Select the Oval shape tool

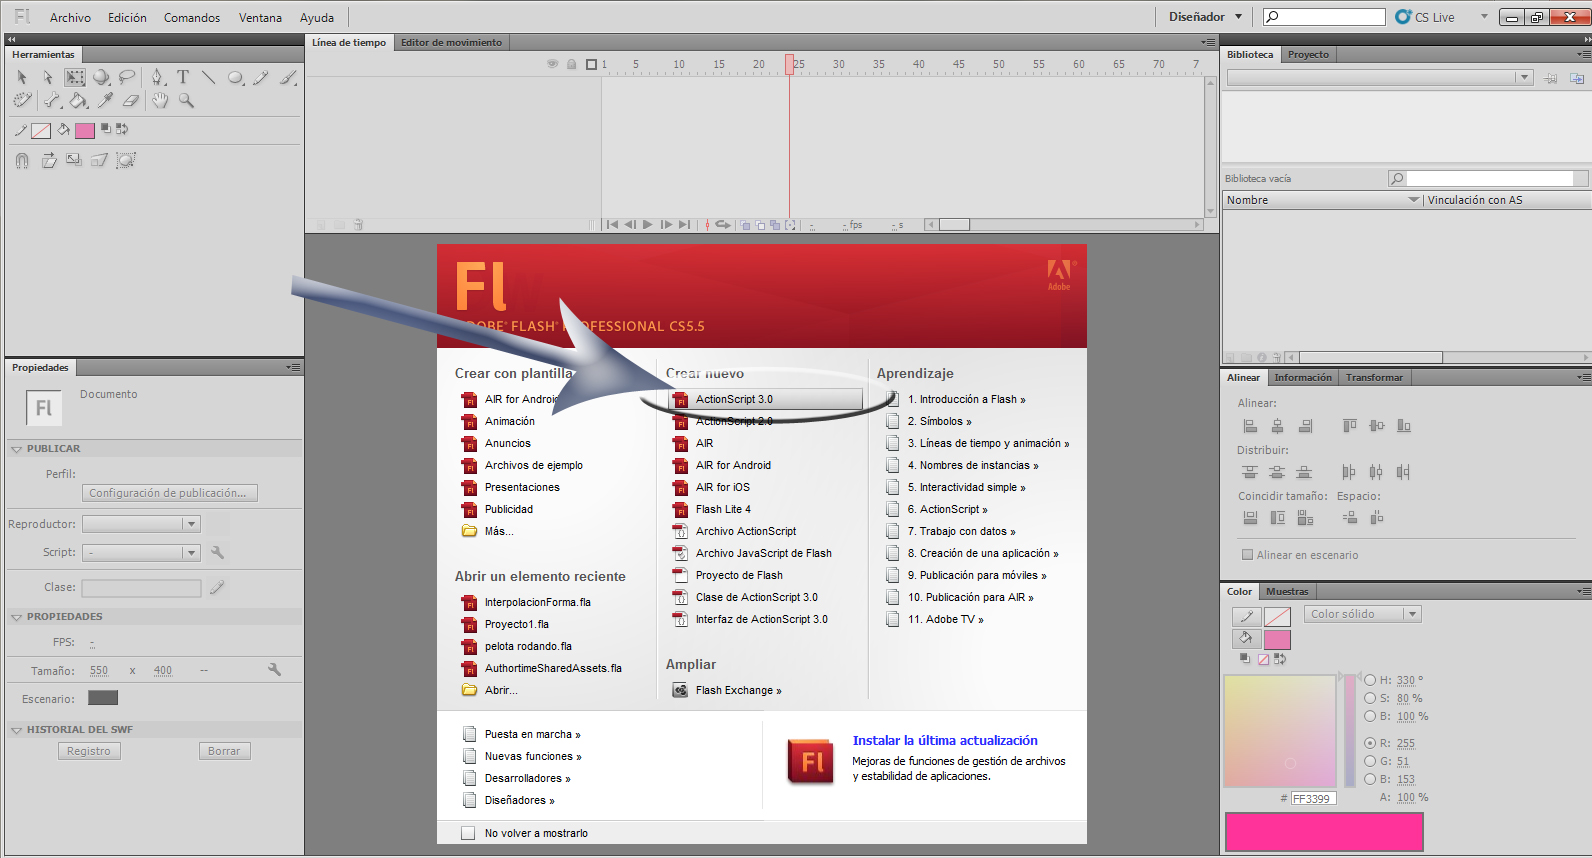(235, 77)
